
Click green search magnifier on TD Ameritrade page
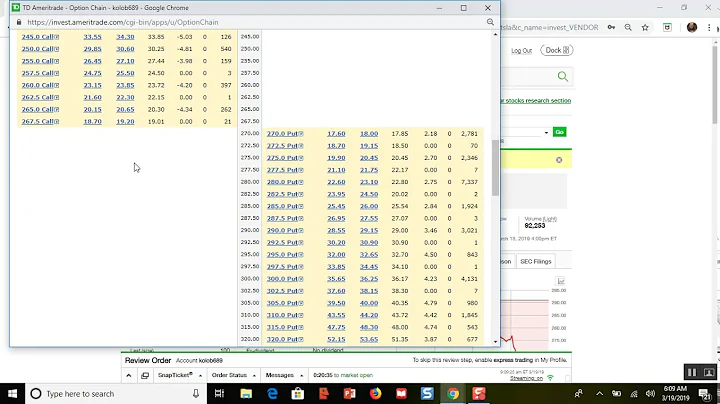pyautogui.click(x=562, y=76)
